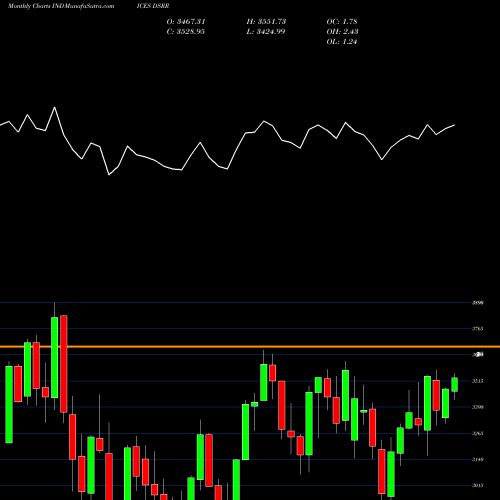Click the rightmost green candle on the chart

click(x=455, y=384)
